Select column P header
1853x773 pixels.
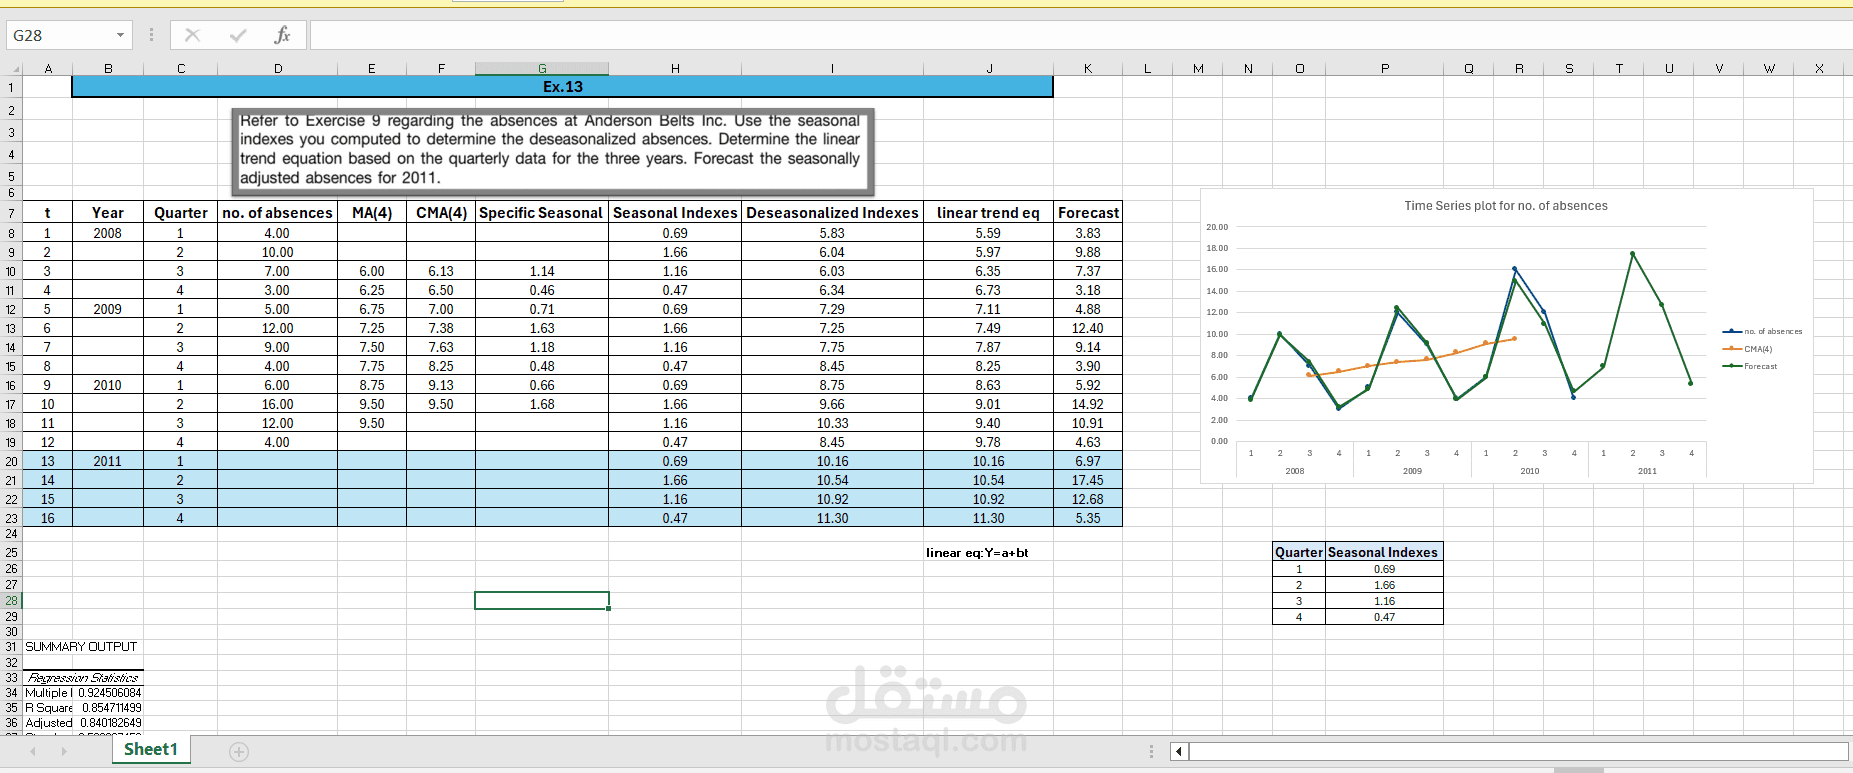1385,69
